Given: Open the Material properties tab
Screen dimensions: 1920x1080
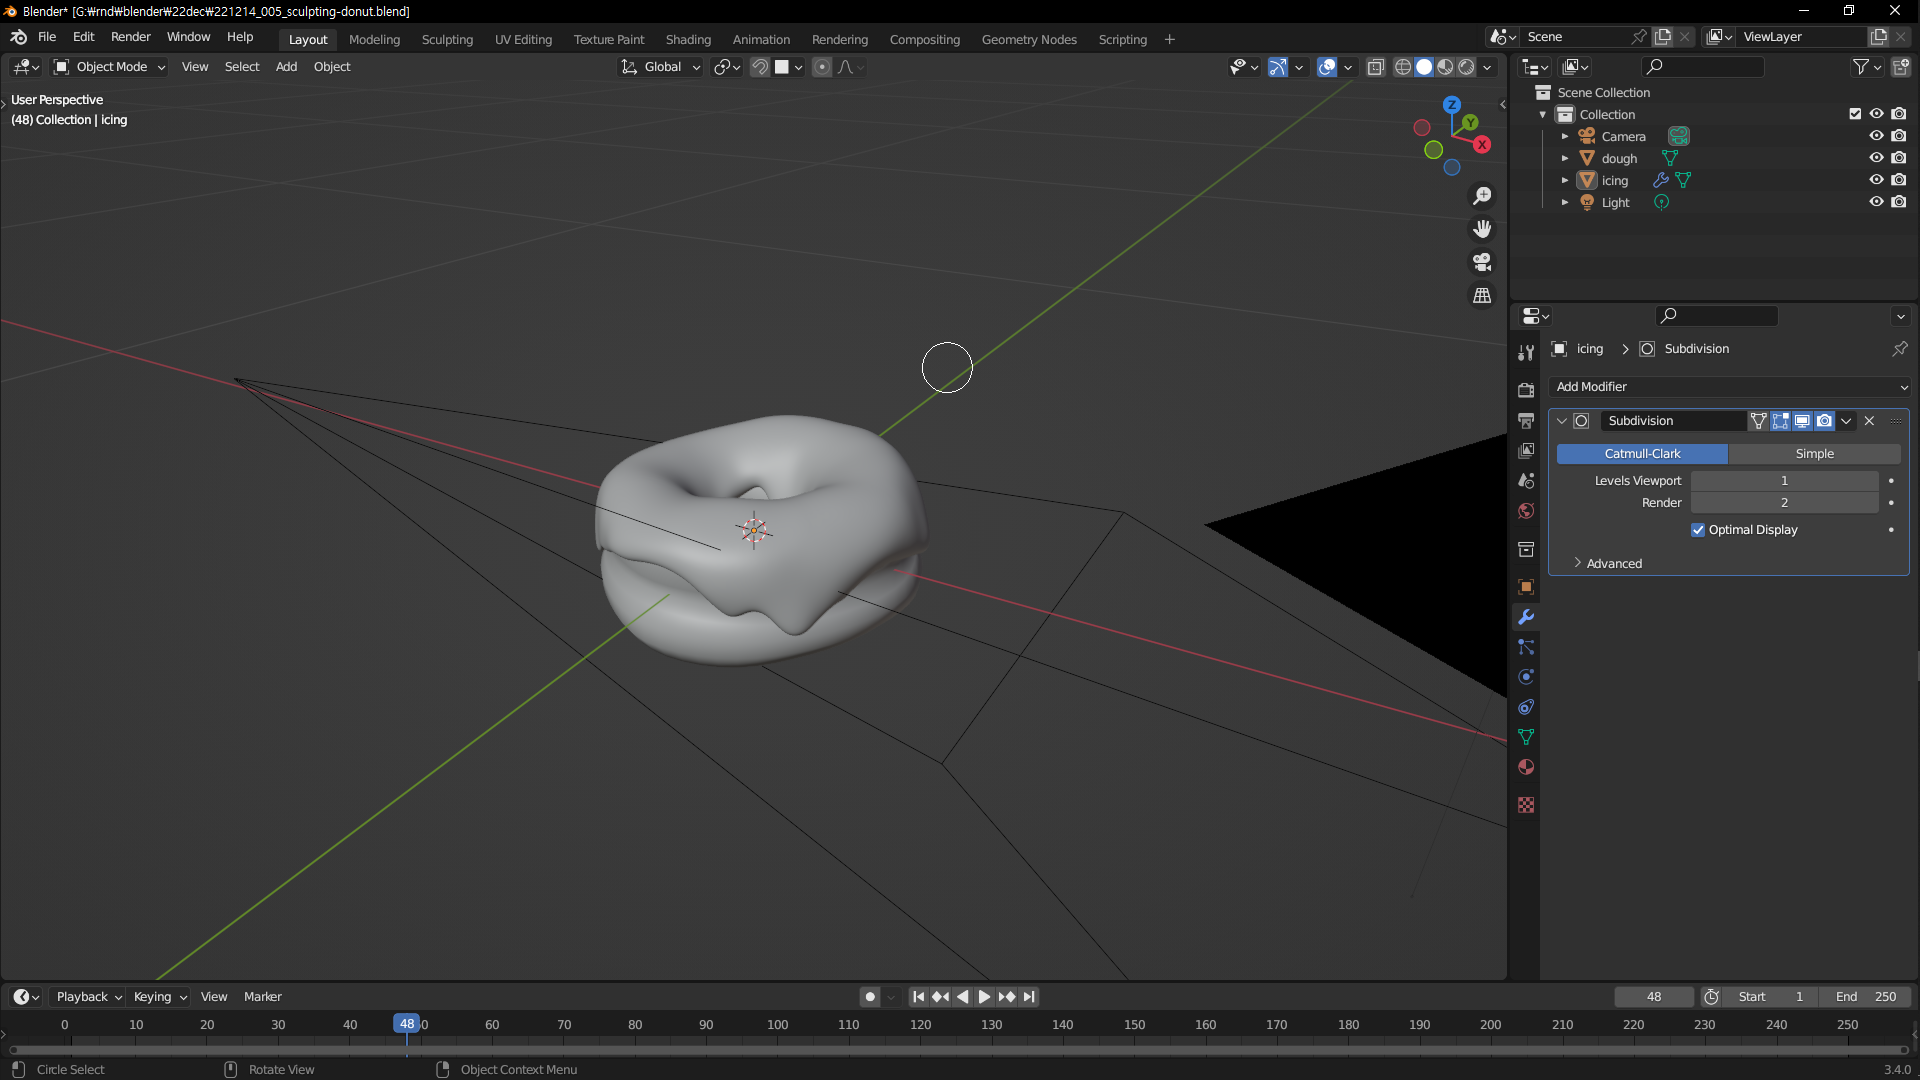Looking at the screenshot, I should coord(1526,767).
